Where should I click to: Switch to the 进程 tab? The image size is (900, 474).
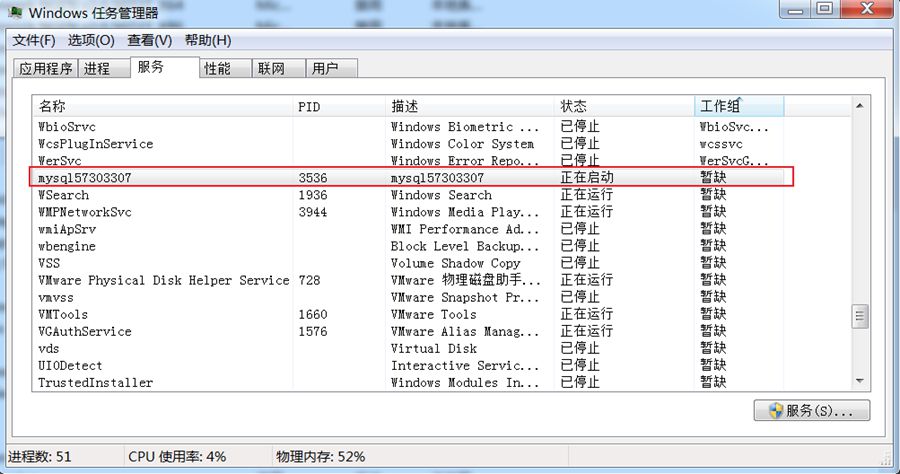pyautogui.click(x=97, y=69)
